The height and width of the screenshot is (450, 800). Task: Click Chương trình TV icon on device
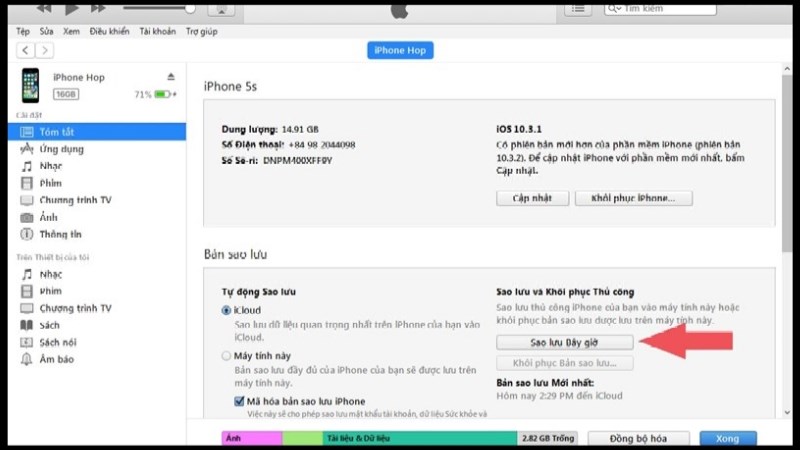click(x=27, y=308)
